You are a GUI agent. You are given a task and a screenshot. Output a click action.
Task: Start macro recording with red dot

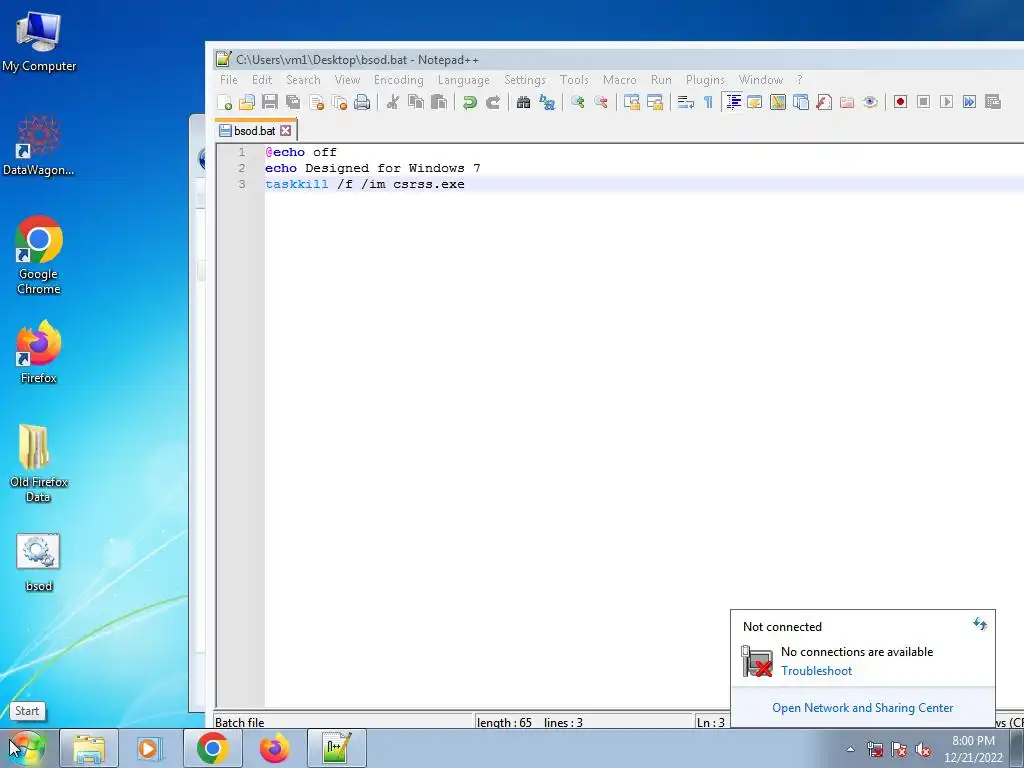(x=901, y=102)
